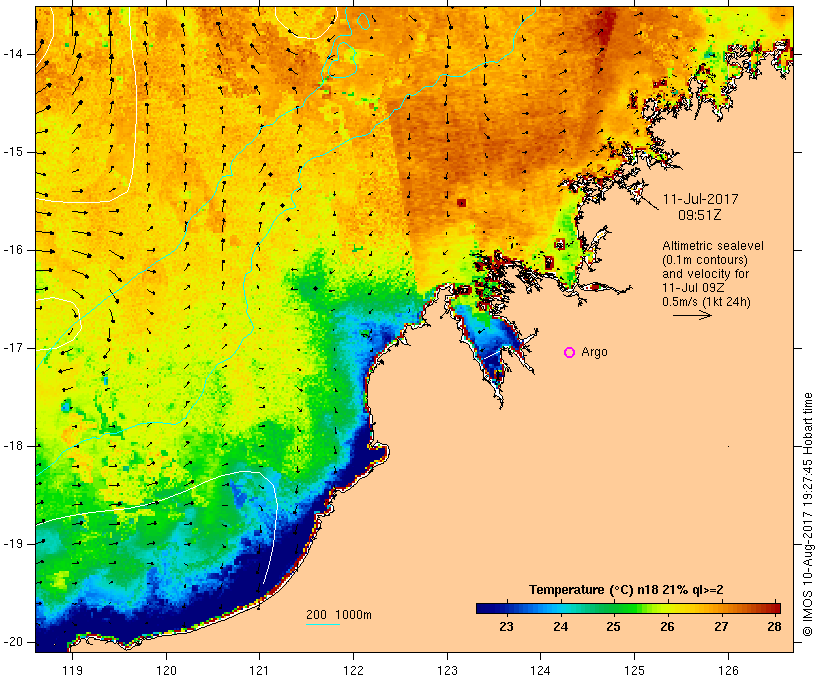Click the cyan bathymetry contour legend line
The width and height of the screenshot is (820, 680).
(x=323, y=624)
